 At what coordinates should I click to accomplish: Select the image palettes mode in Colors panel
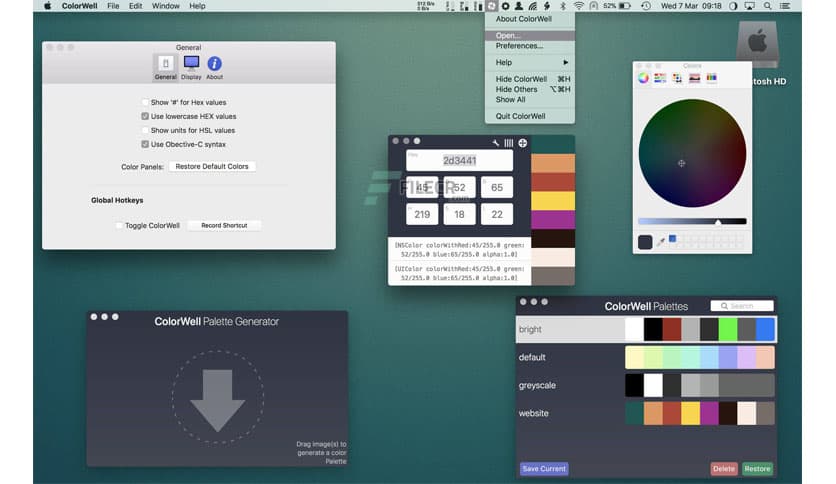694,78
